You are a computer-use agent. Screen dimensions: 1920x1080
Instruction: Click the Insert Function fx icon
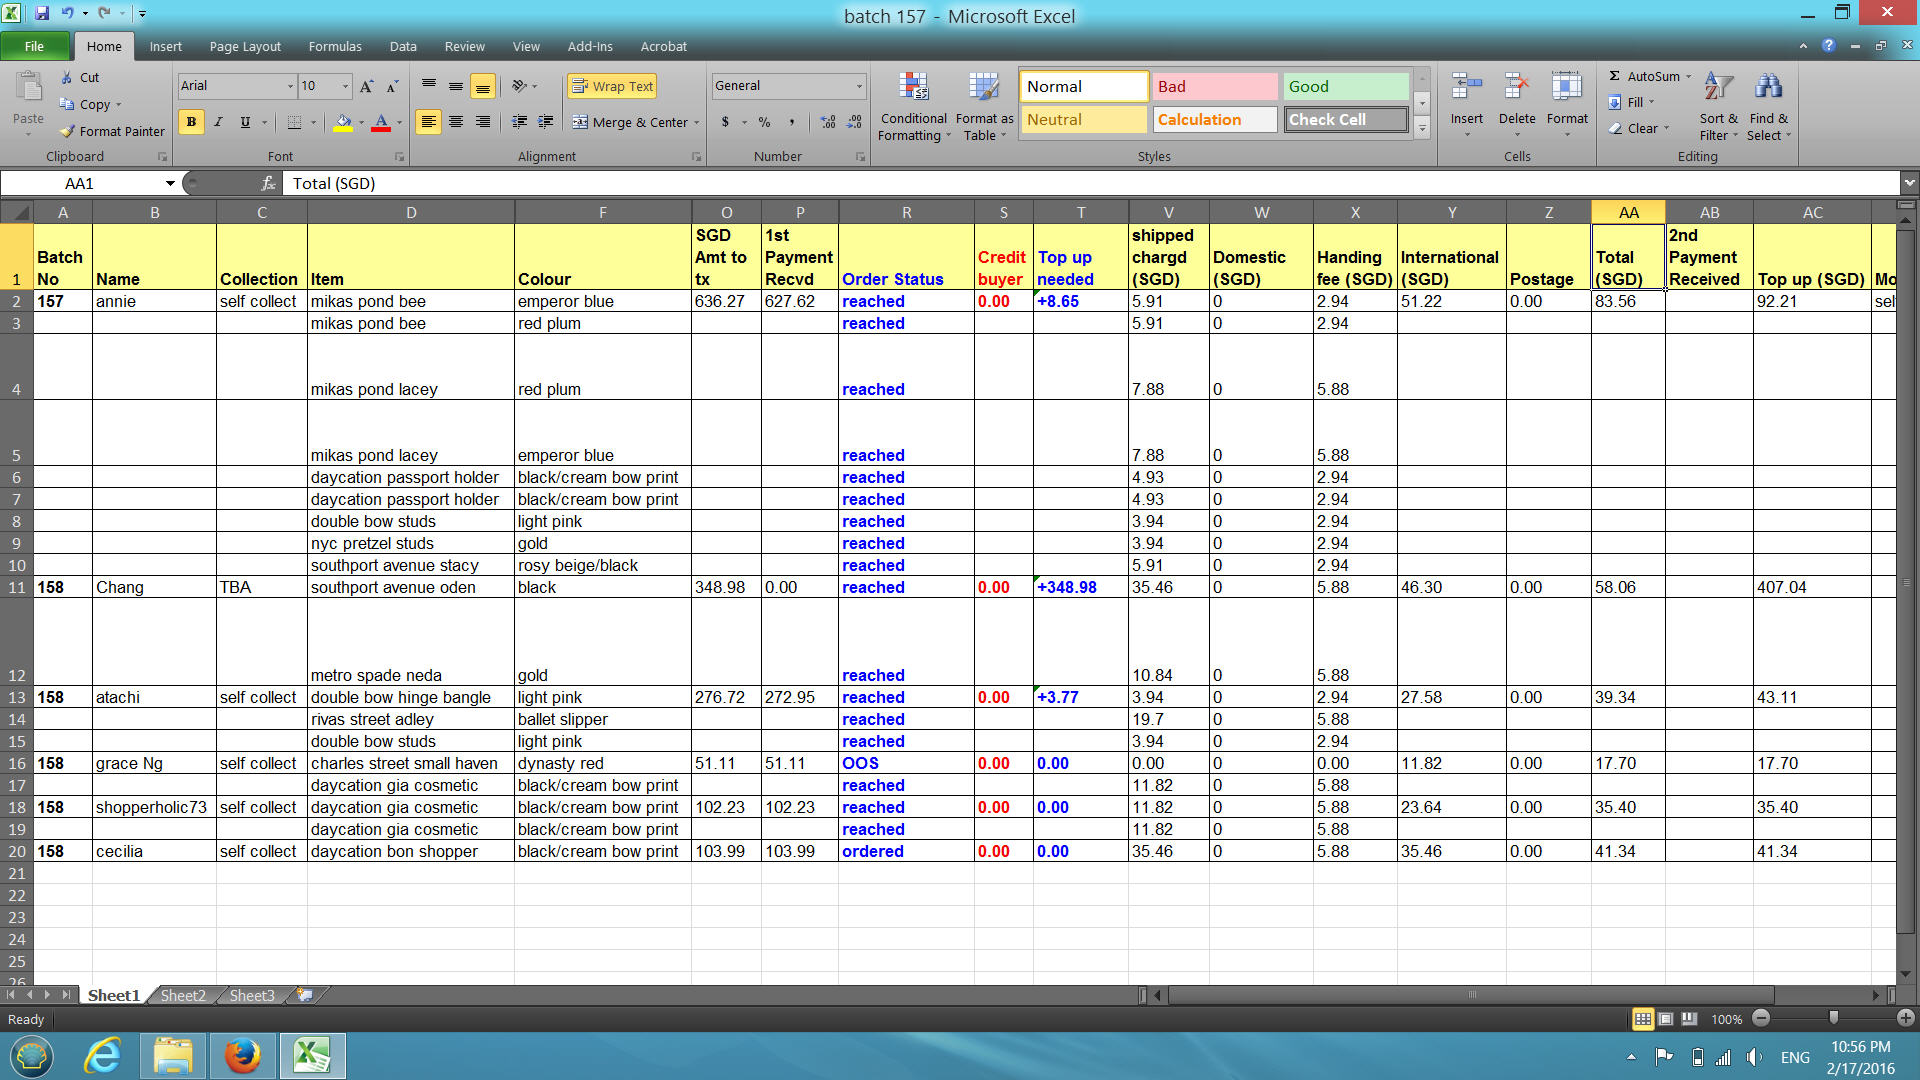coord(268,183)
